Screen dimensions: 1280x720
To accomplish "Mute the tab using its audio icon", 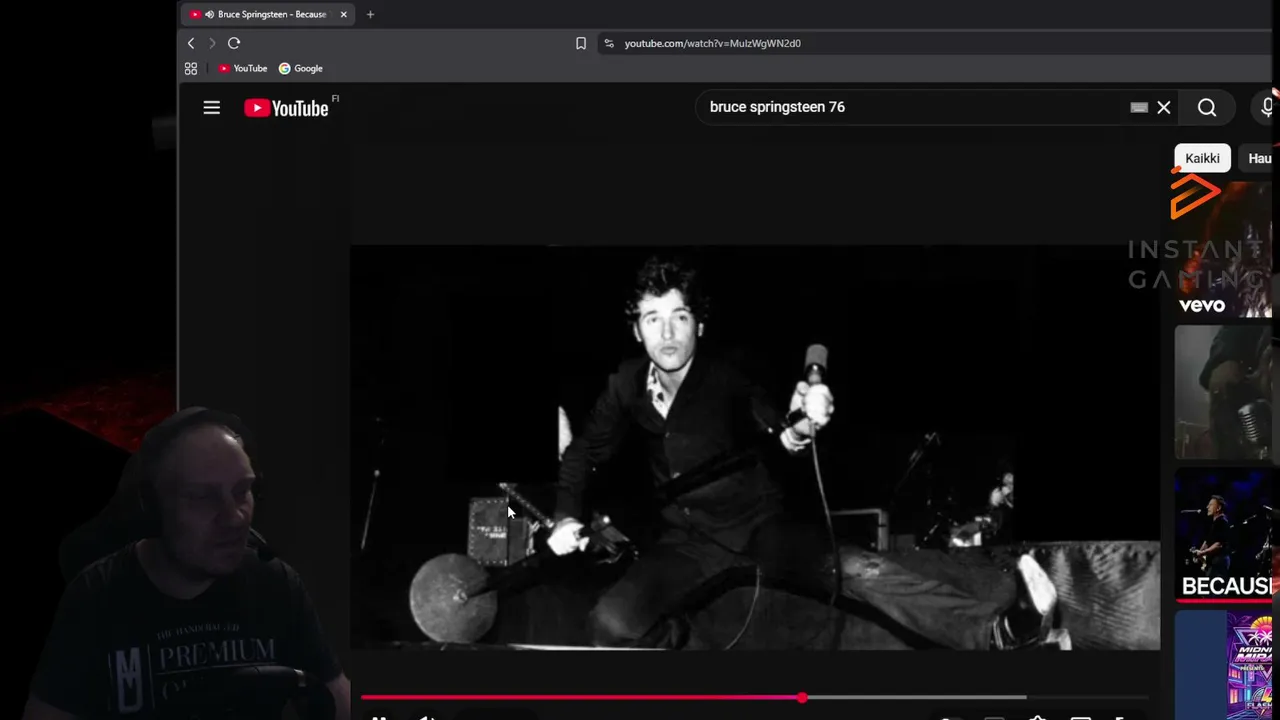I will (209, 14).
